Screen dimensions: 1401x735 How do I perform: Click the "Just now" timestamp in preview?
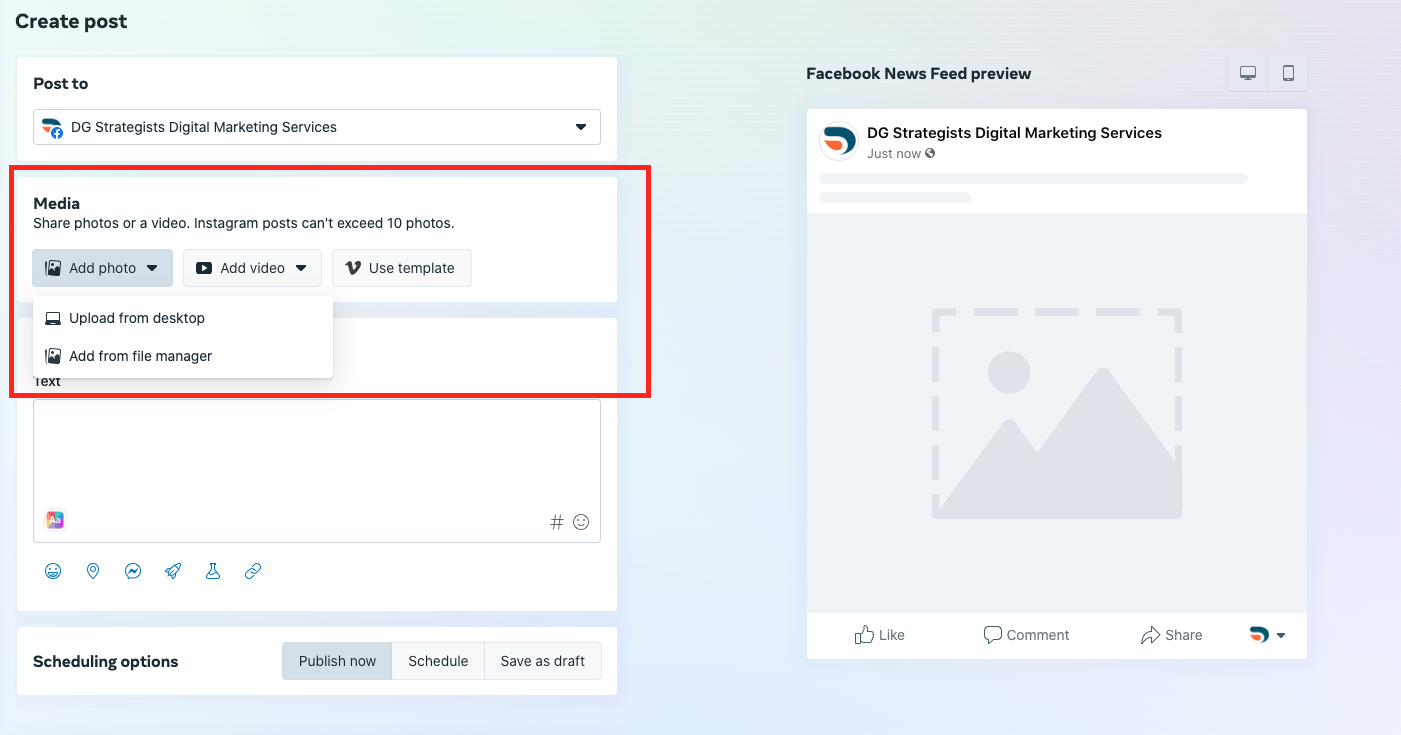pyautogui.click(x=894, y=154)
